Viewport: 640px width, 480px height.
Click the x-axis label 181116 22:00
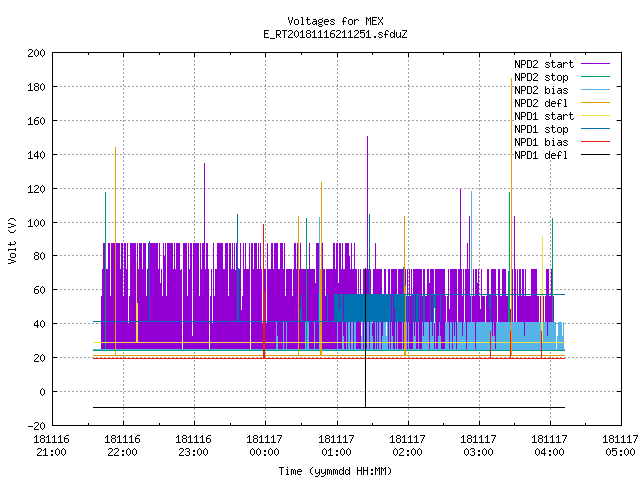tap(122, 446)
